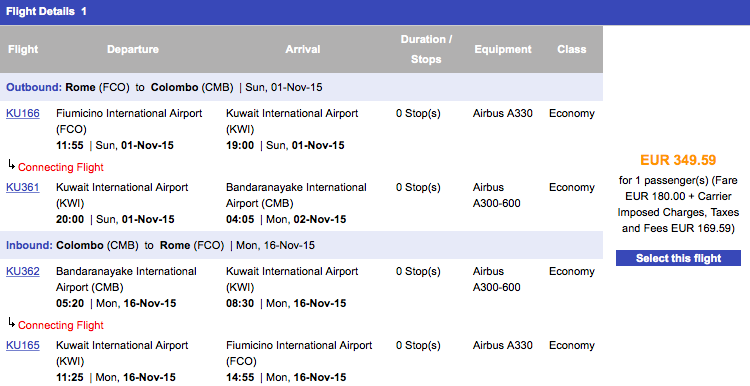Click the Select this flight button
The height and width of the screenshot is (386, 750).
[678, 258]
